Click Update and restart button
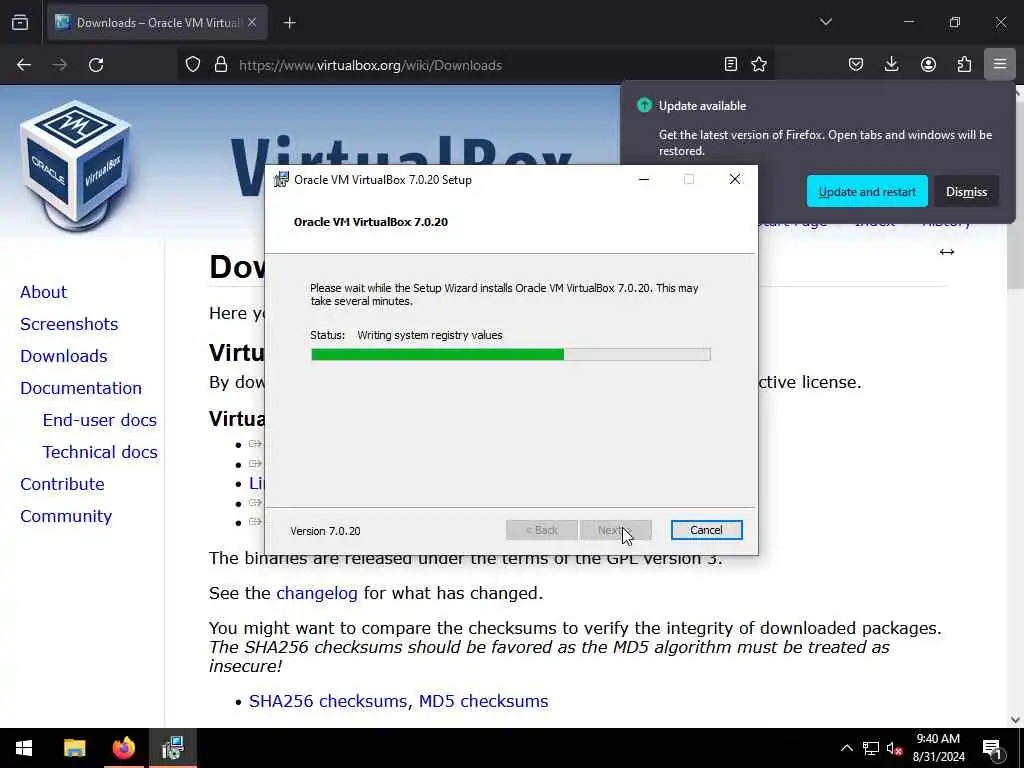 point(867,191)
